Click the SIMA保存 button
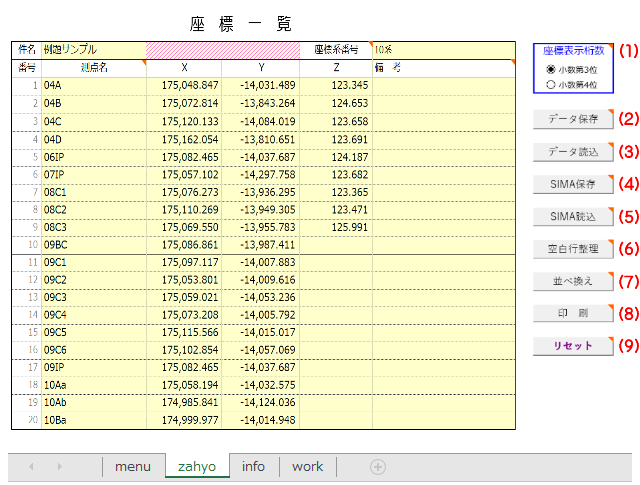This screenshot has width=640, height=485. [573, 184]
